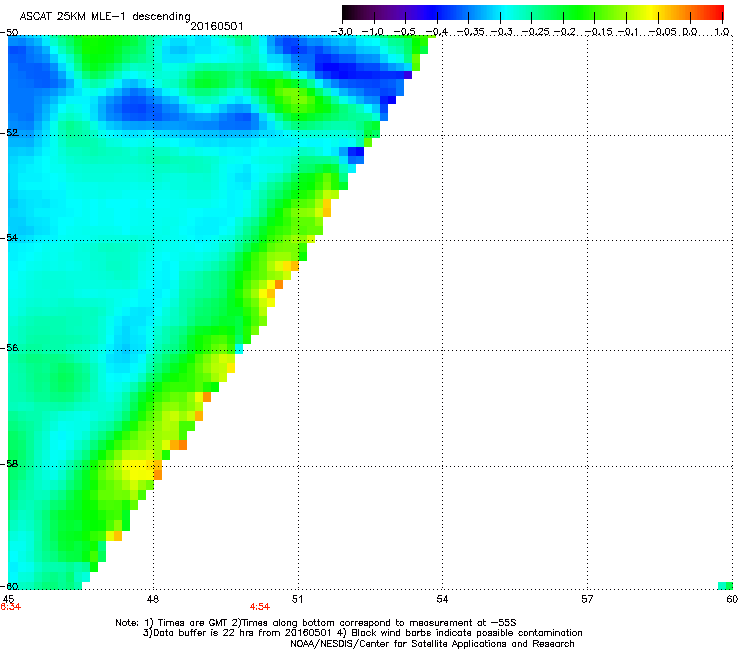Click the -54 latitude axis label
The width and height of the screenshot is (740, 650).
coord(9,237)
